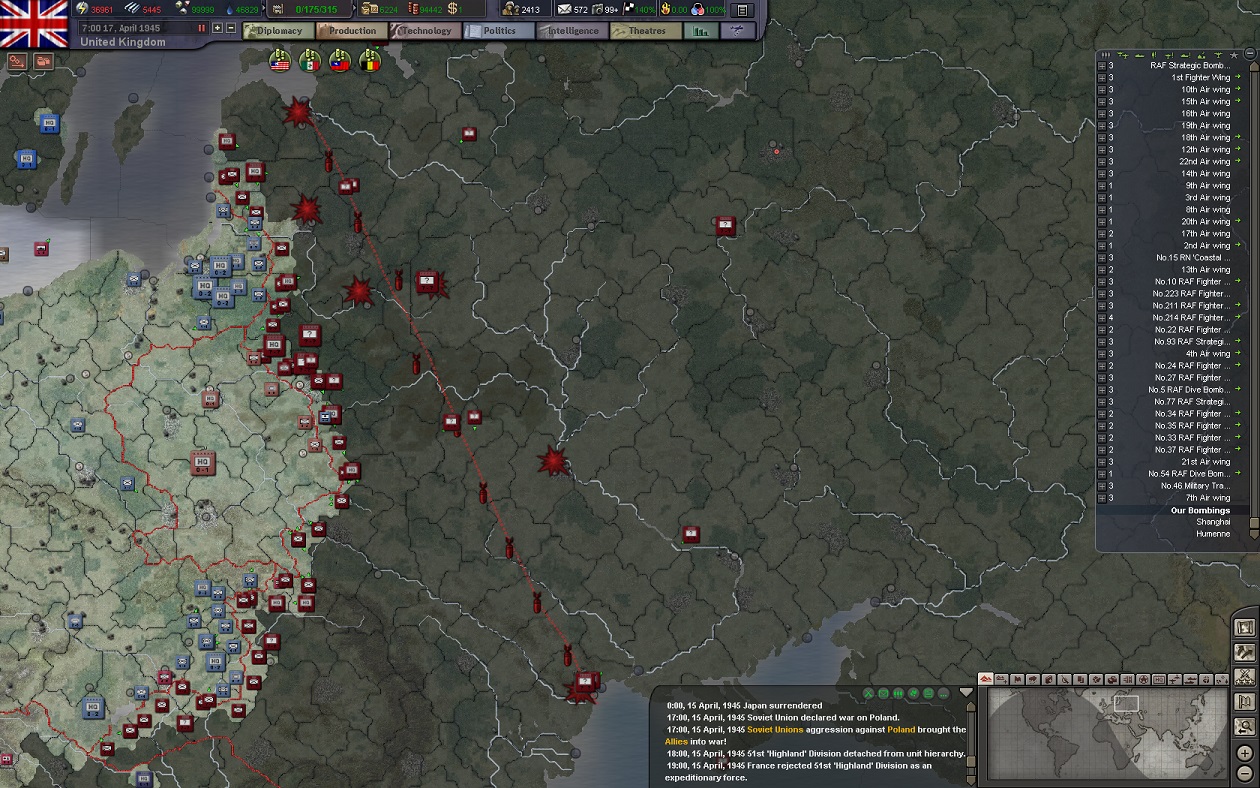Open the statistics chart icon
The height and width of the screenshot is (788, 1260).
point(699,31)
